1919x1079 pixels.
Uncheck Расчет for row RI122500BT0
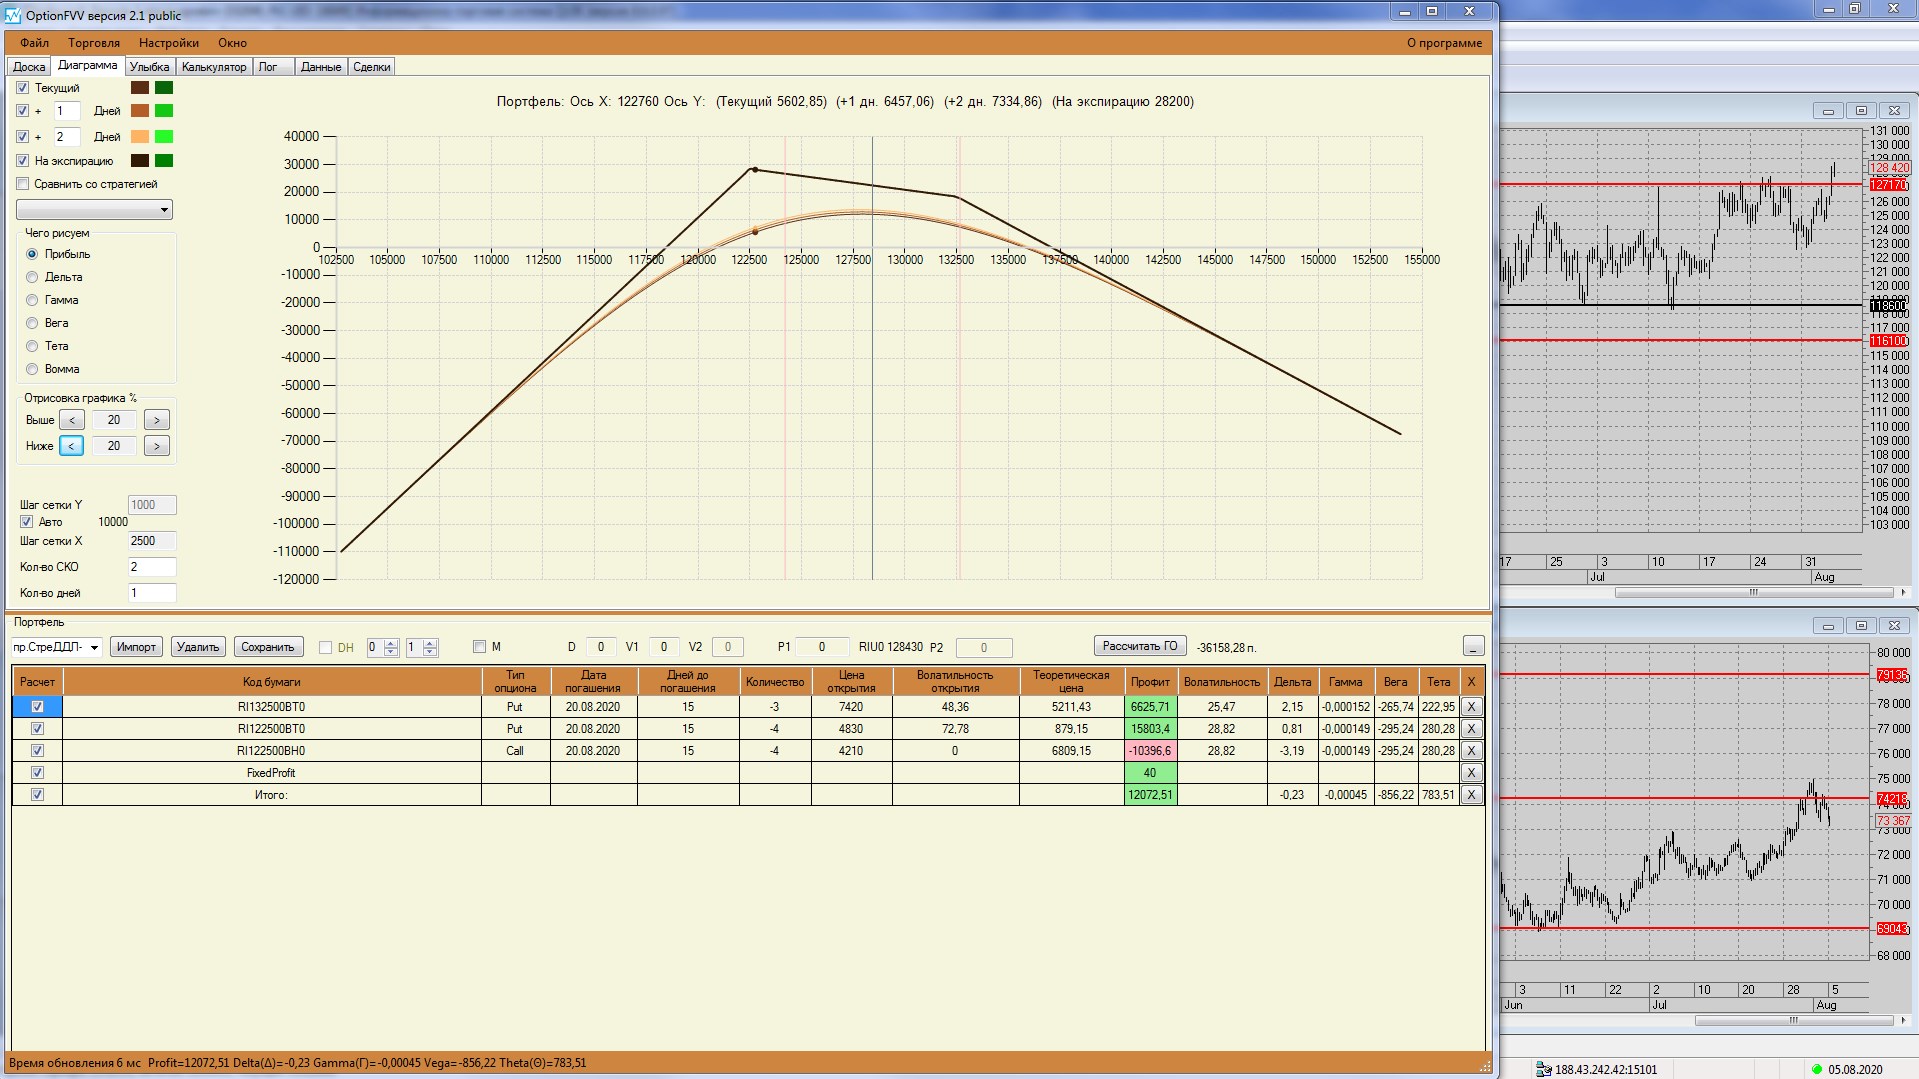pos(38,728)
